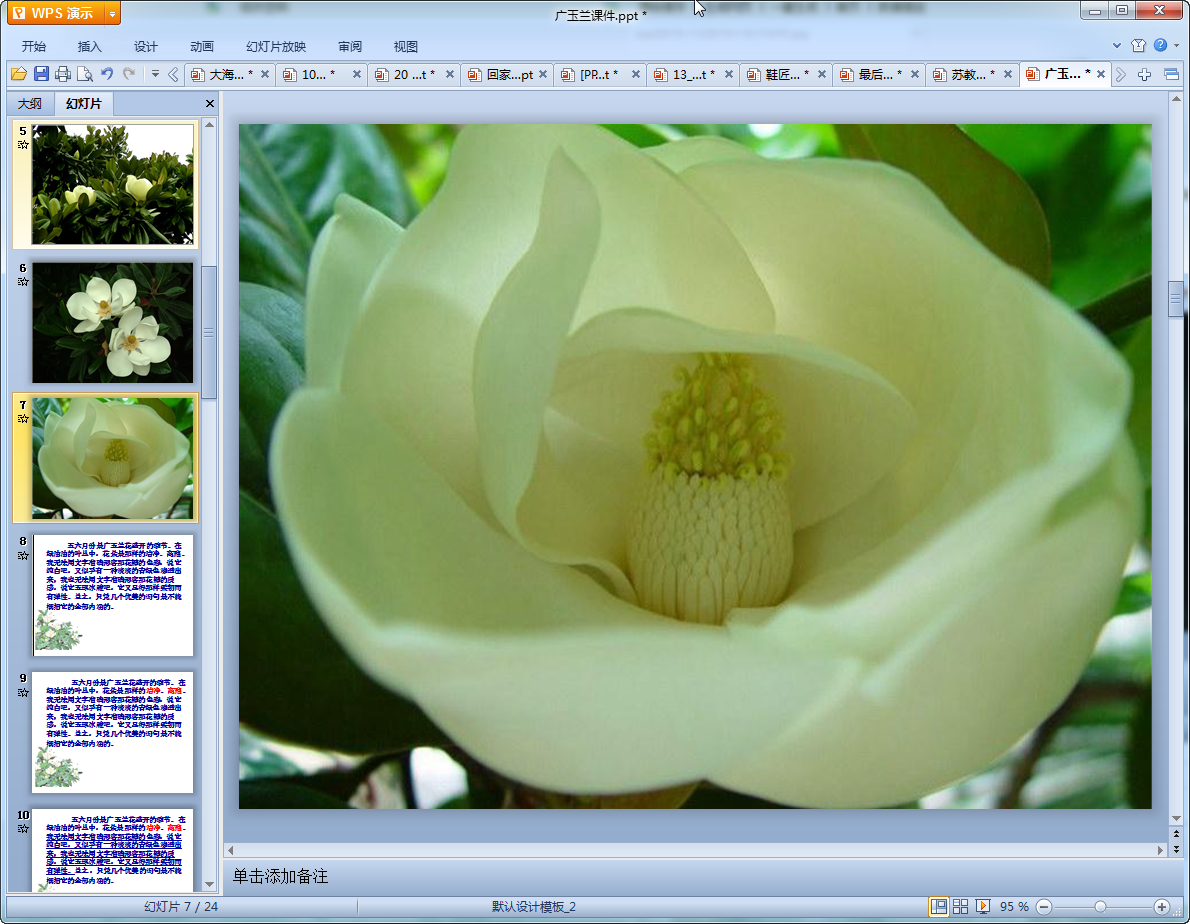1190x924 pixels.
Task: Open Print Preview from quick toolbar
Action: (x=85, y=74)
